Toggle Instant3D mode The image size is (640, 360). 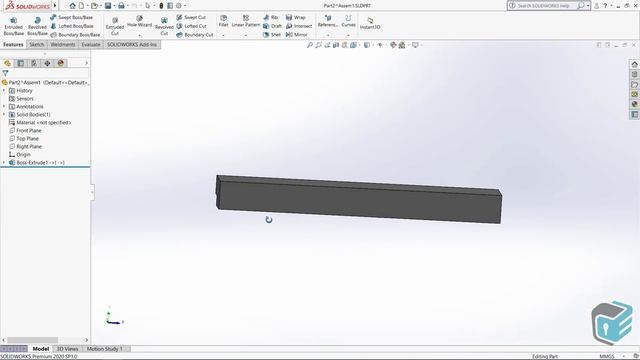click(x=370, y=23)
